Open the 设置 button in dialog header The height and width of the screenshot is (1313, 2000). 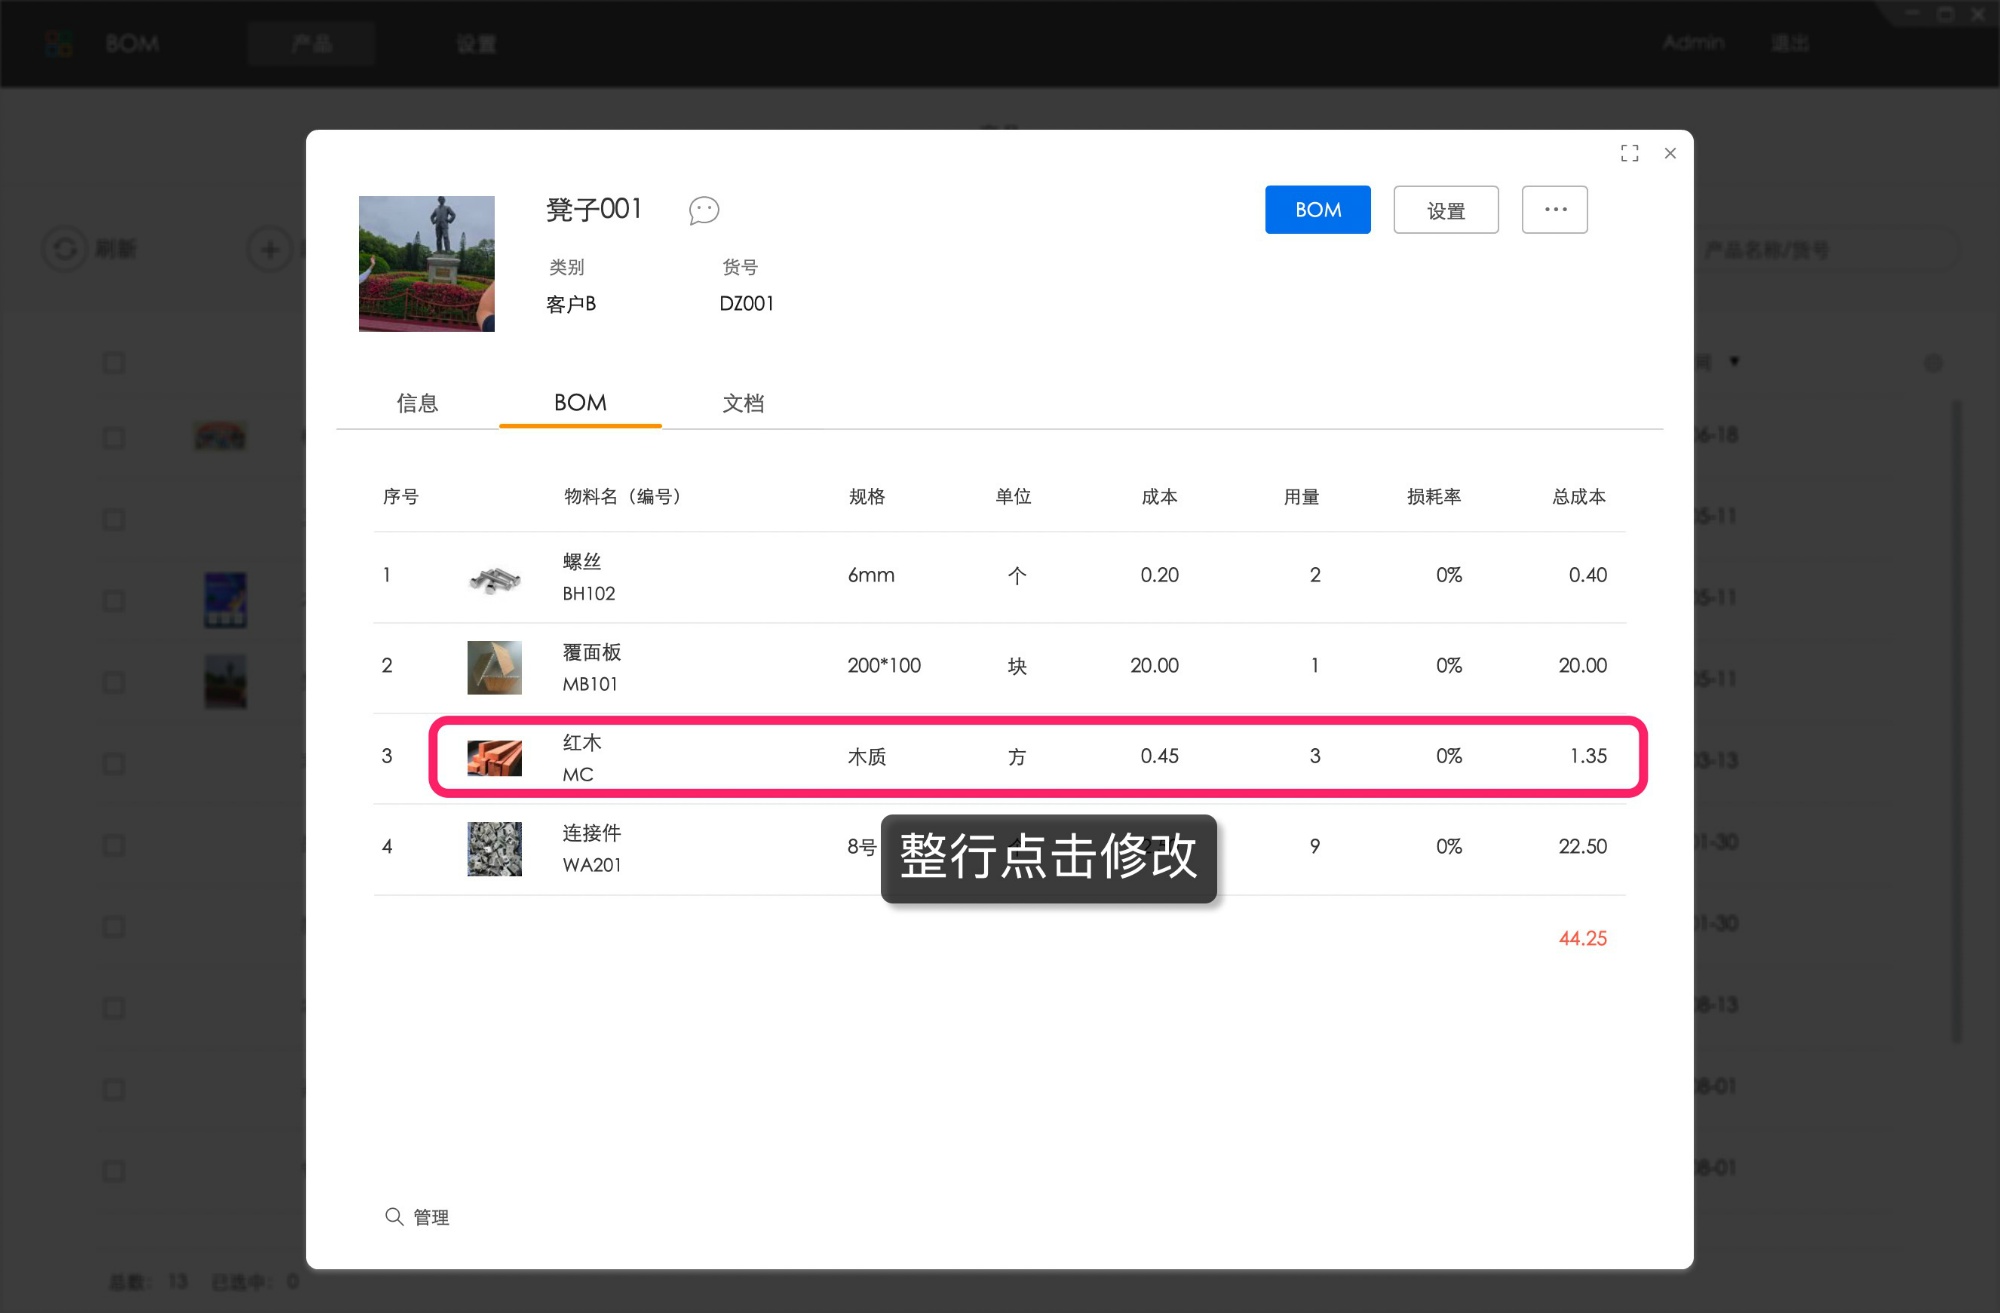click(x=1445, y=210)
